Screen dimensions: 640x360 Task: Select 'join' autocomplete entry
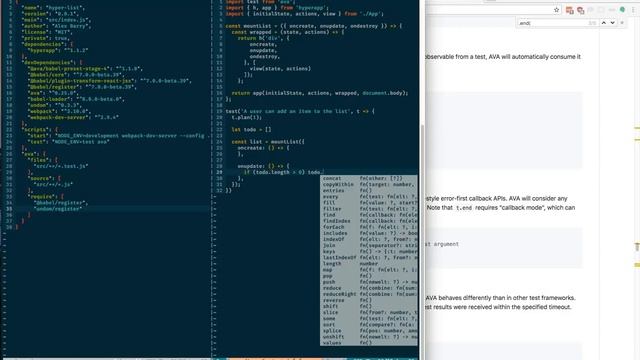(369, 245)
